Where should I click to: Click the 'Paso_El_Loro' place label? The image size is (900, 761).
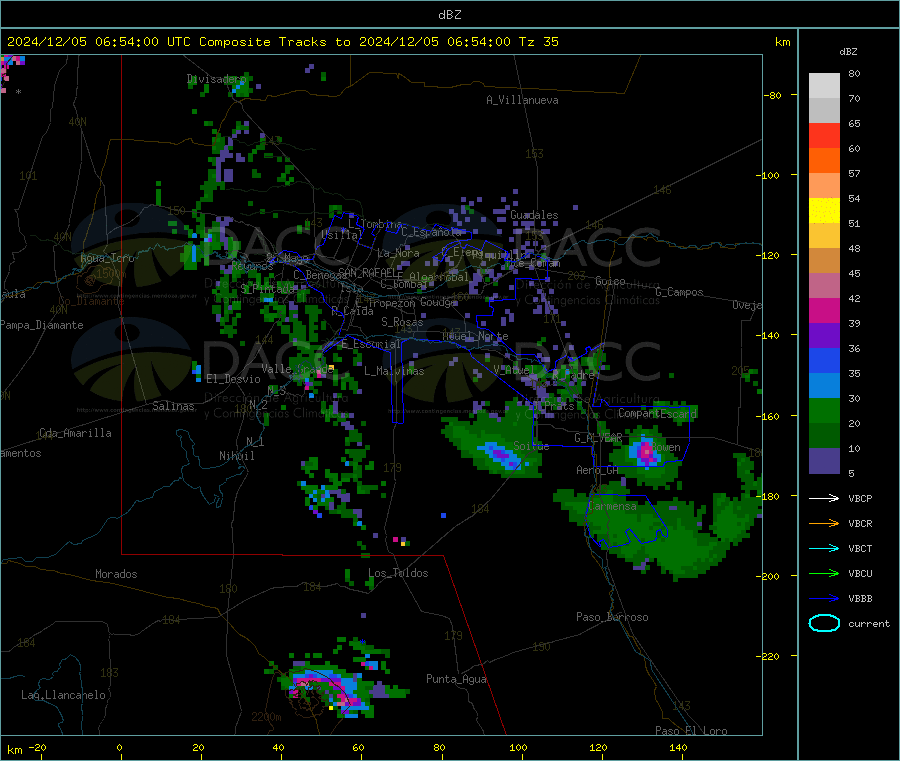click(x=691, y=731)
